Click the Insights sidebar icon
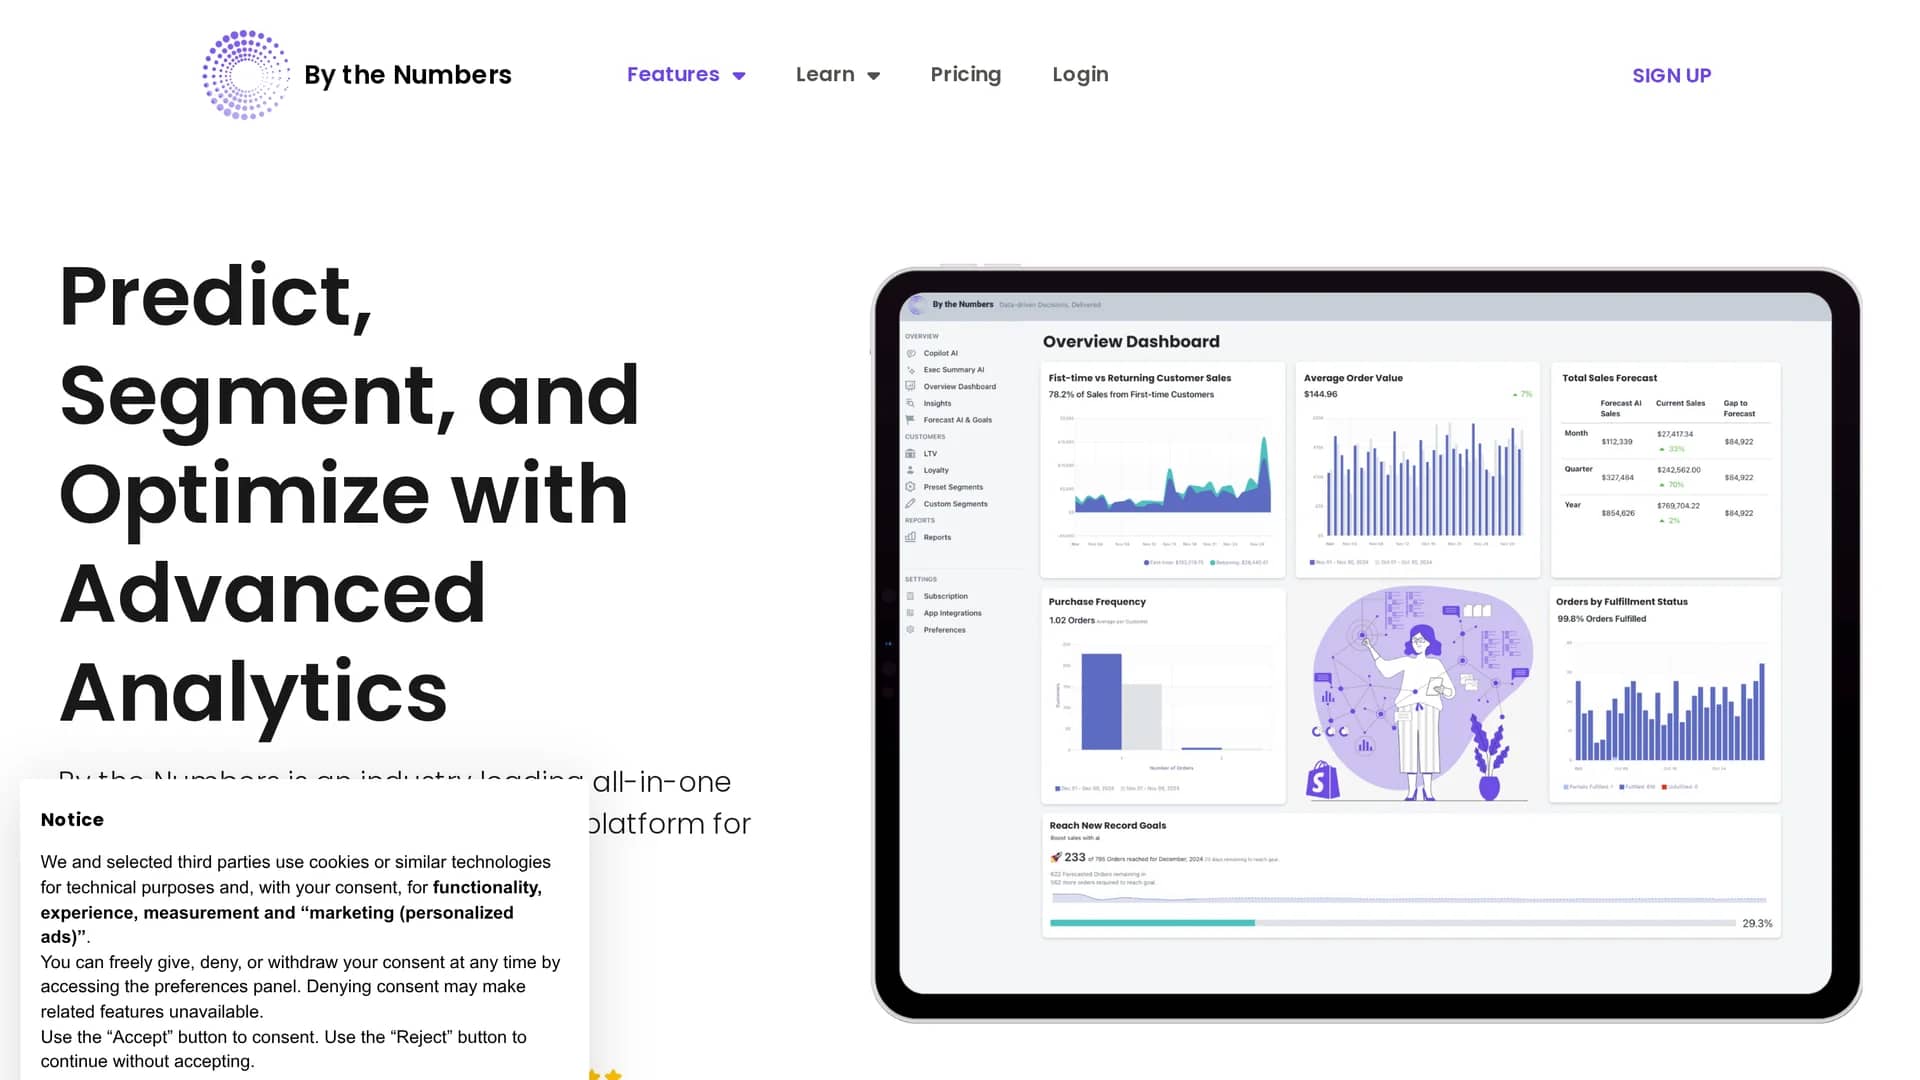This screenshot has height=1080, width=1920. pyautogui.click(x=911, y=403)
